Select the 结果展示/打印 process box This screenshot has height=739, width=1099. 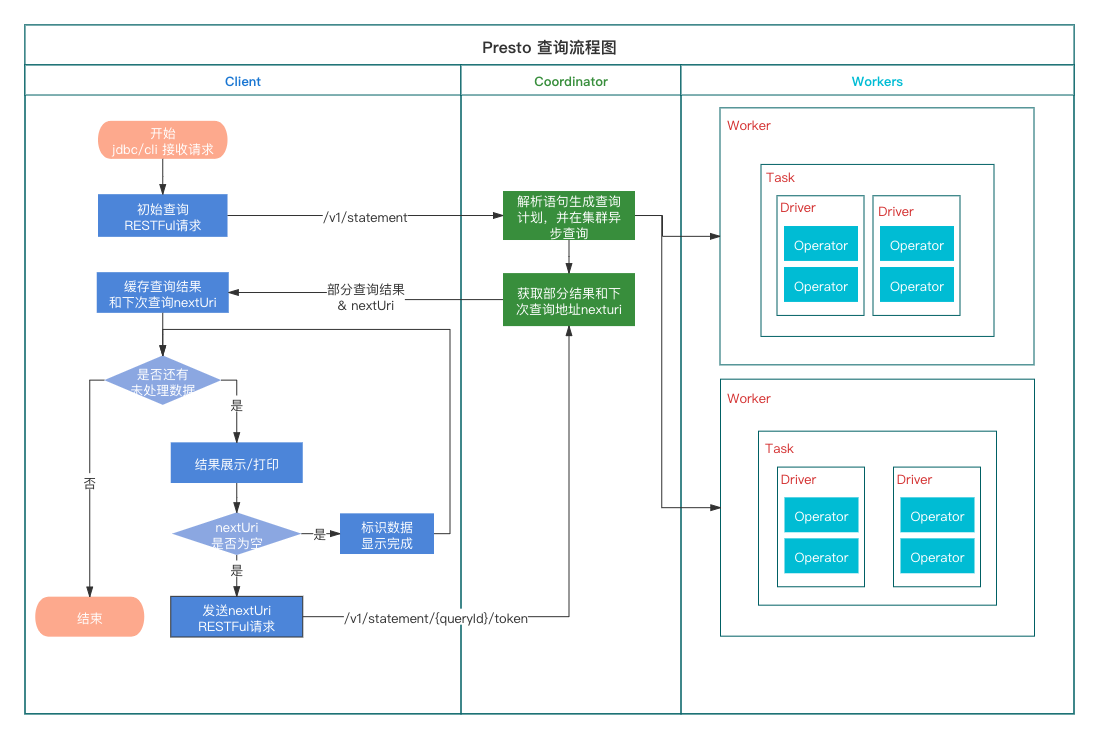[236, 464]
